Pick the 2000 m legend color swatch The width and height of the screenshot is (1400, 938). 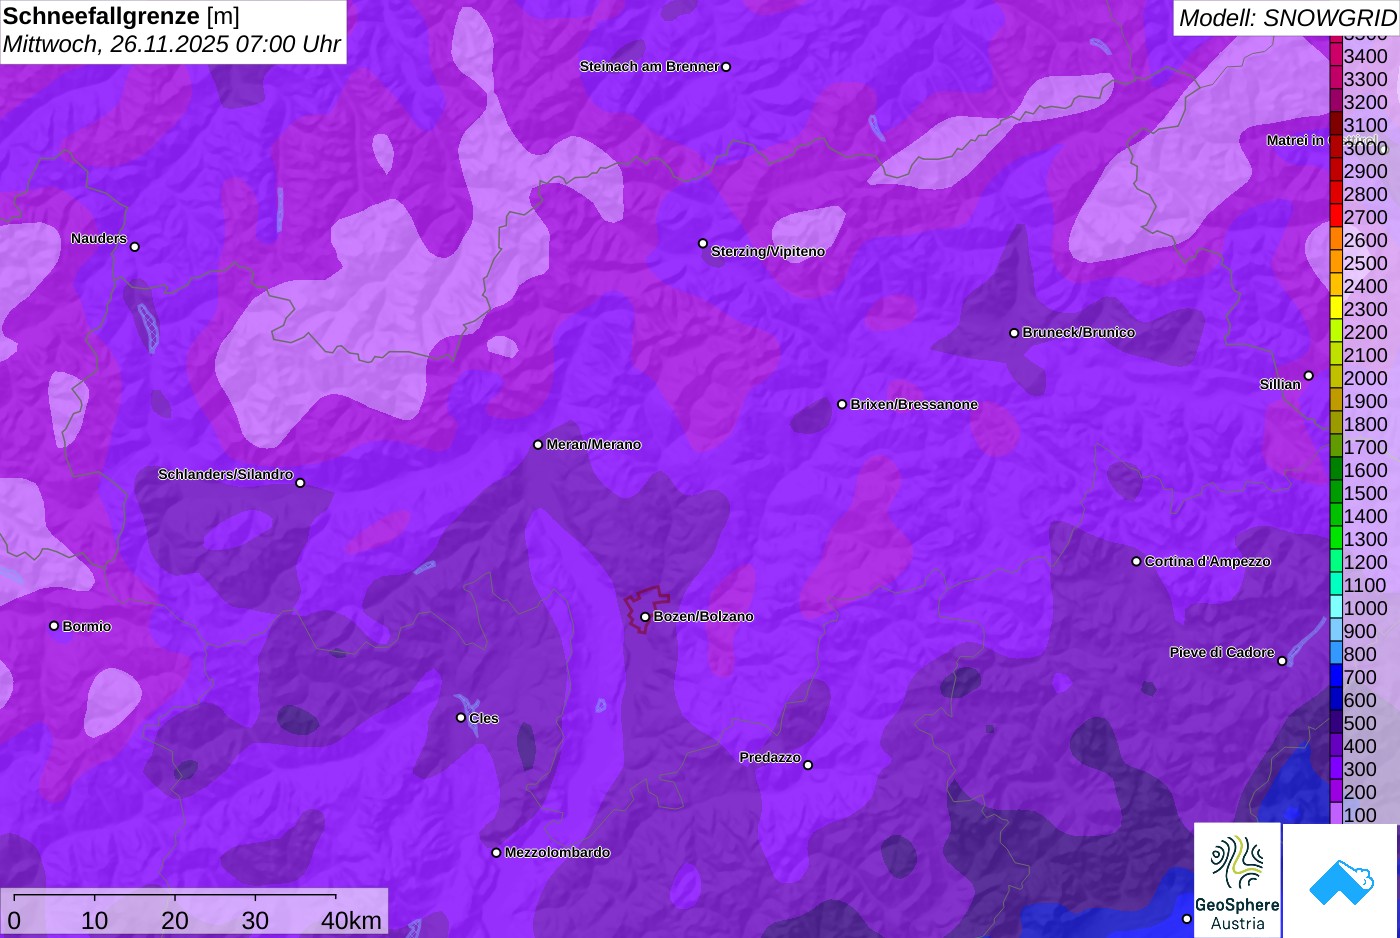pos(1336,378)
